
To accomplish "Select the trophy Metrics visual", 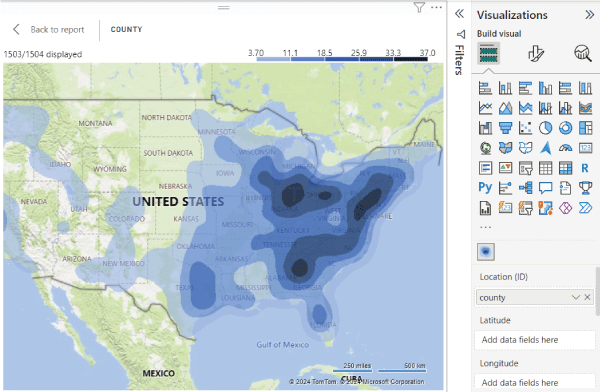I will (585, 188).
